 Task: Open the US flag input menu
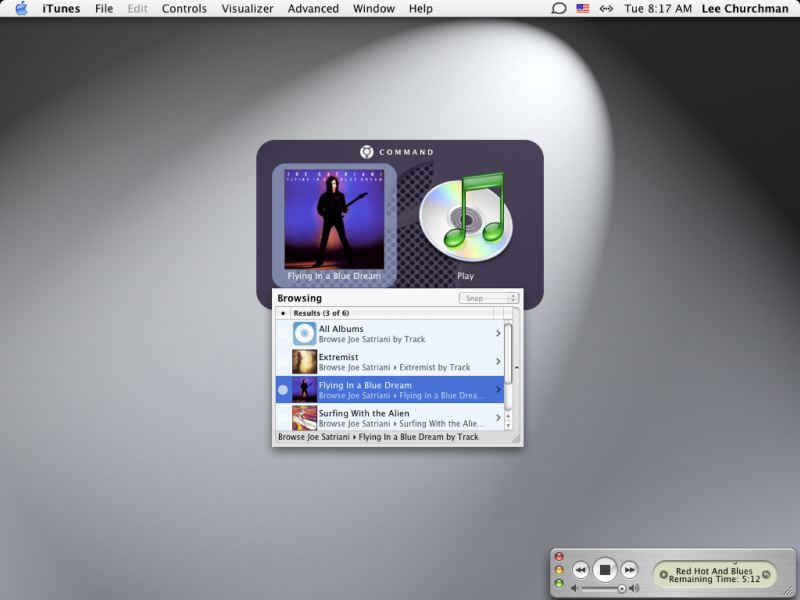[583, 9]
